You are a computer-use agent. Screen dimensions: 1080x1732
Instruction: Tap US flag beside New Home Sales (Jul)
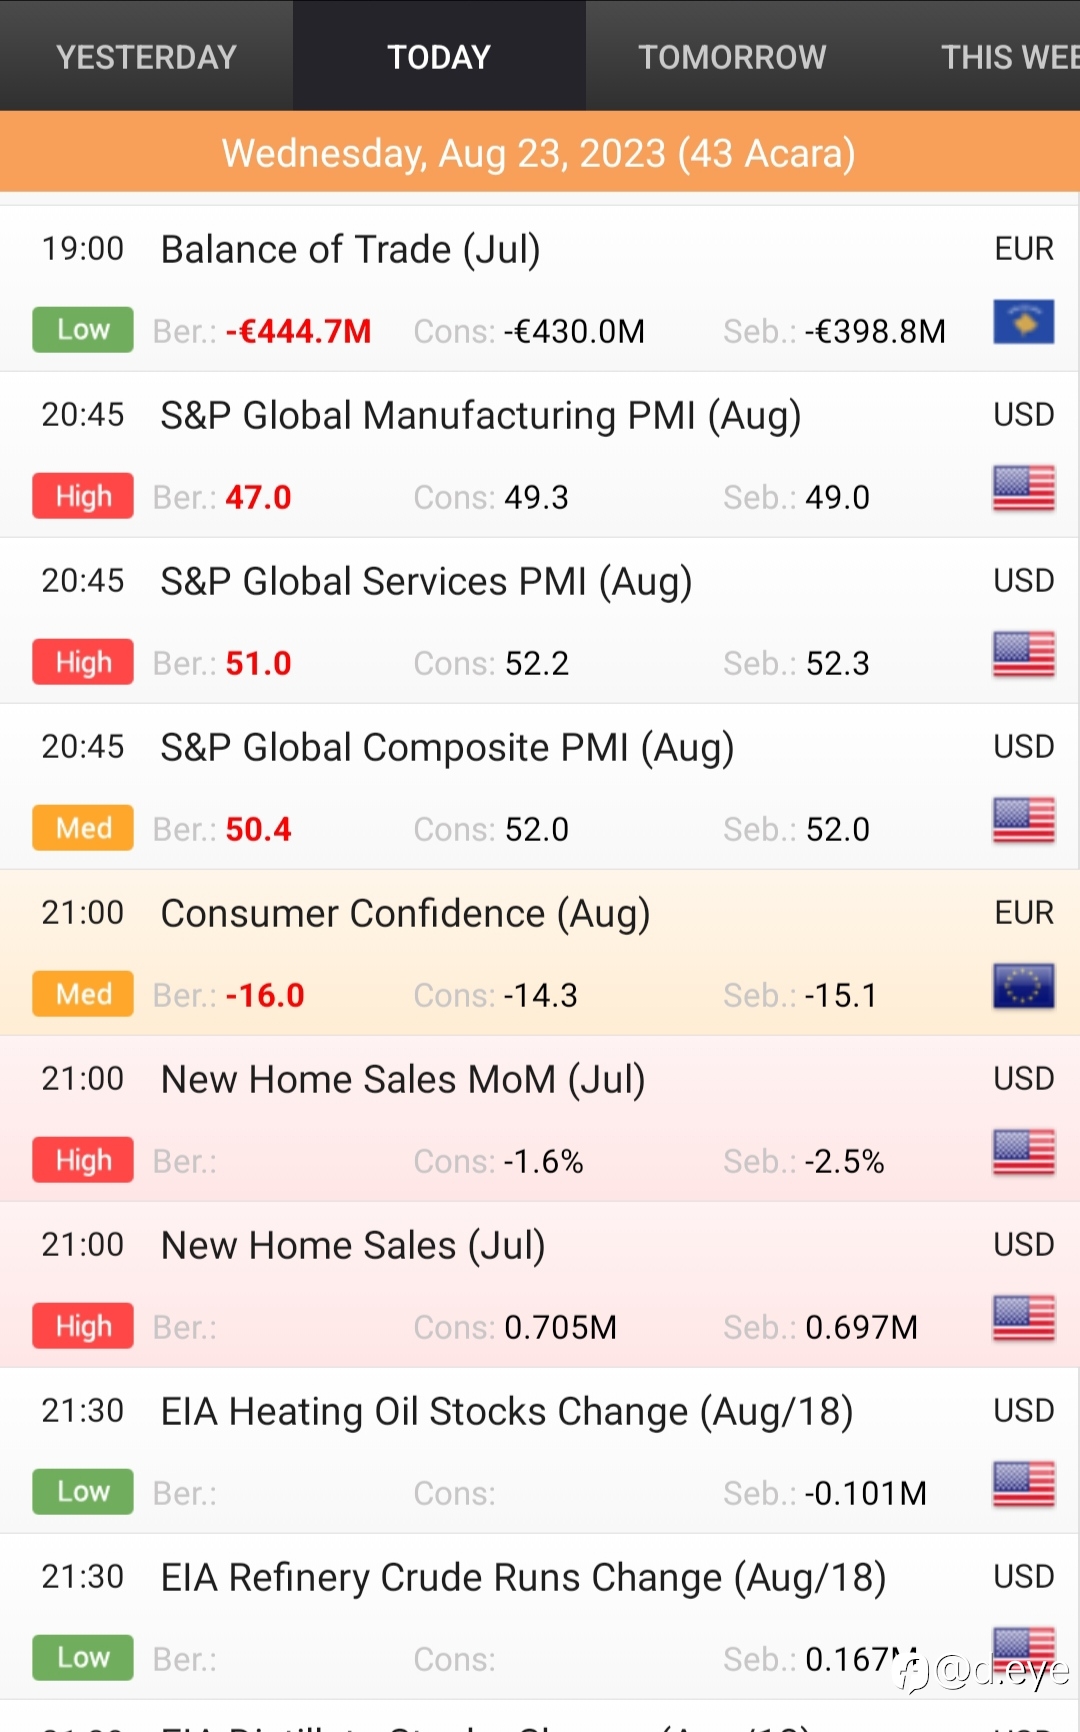click(x=1023, y=1319)
